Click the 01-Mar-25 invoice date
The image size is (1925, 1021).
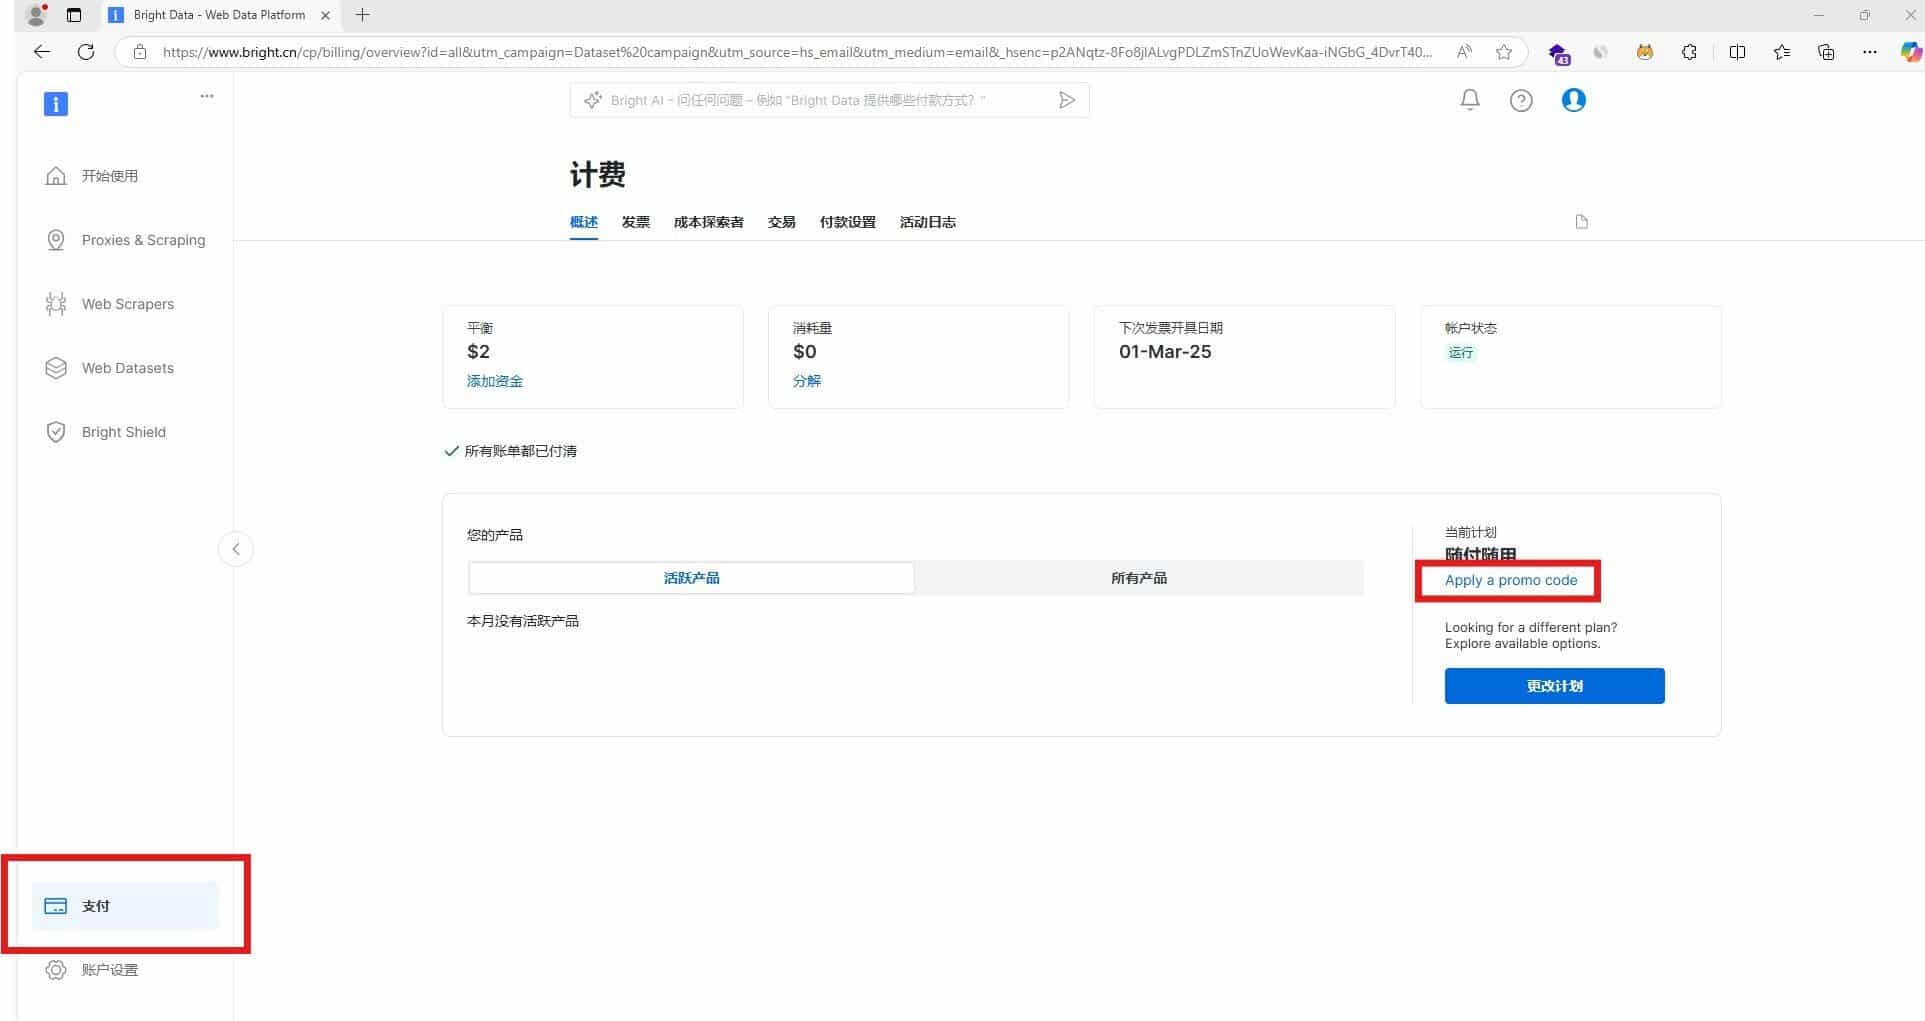click(1165, 352)
